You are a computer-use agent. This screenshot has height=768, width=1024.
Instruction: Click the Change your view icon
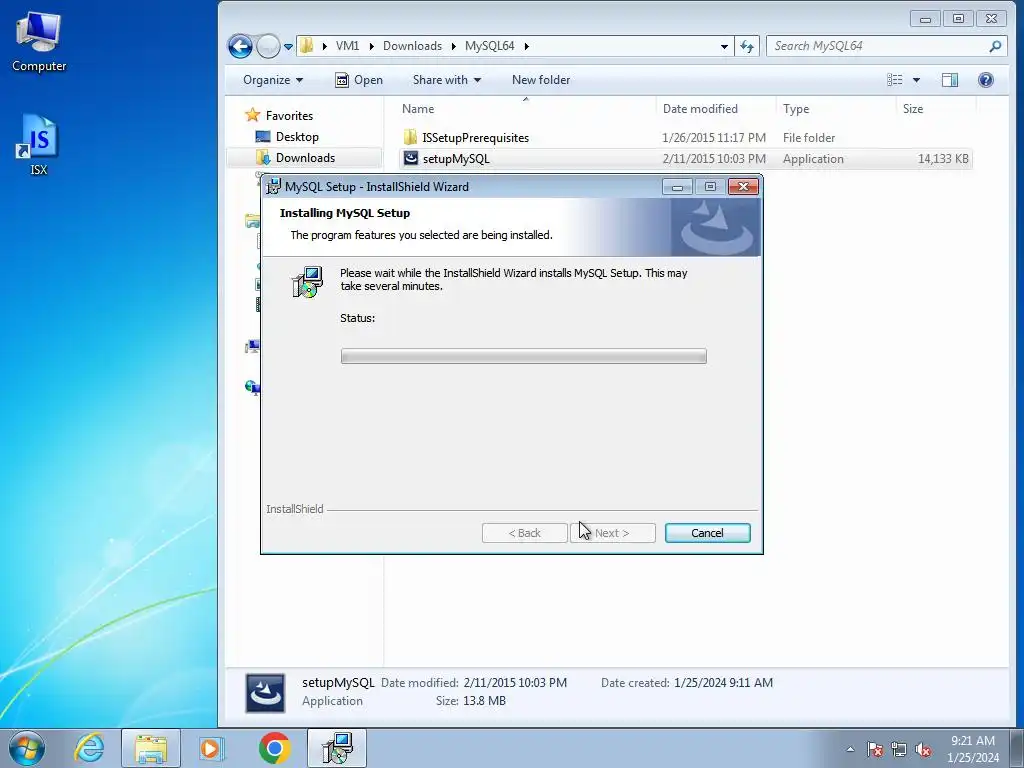tap(895, 80)
